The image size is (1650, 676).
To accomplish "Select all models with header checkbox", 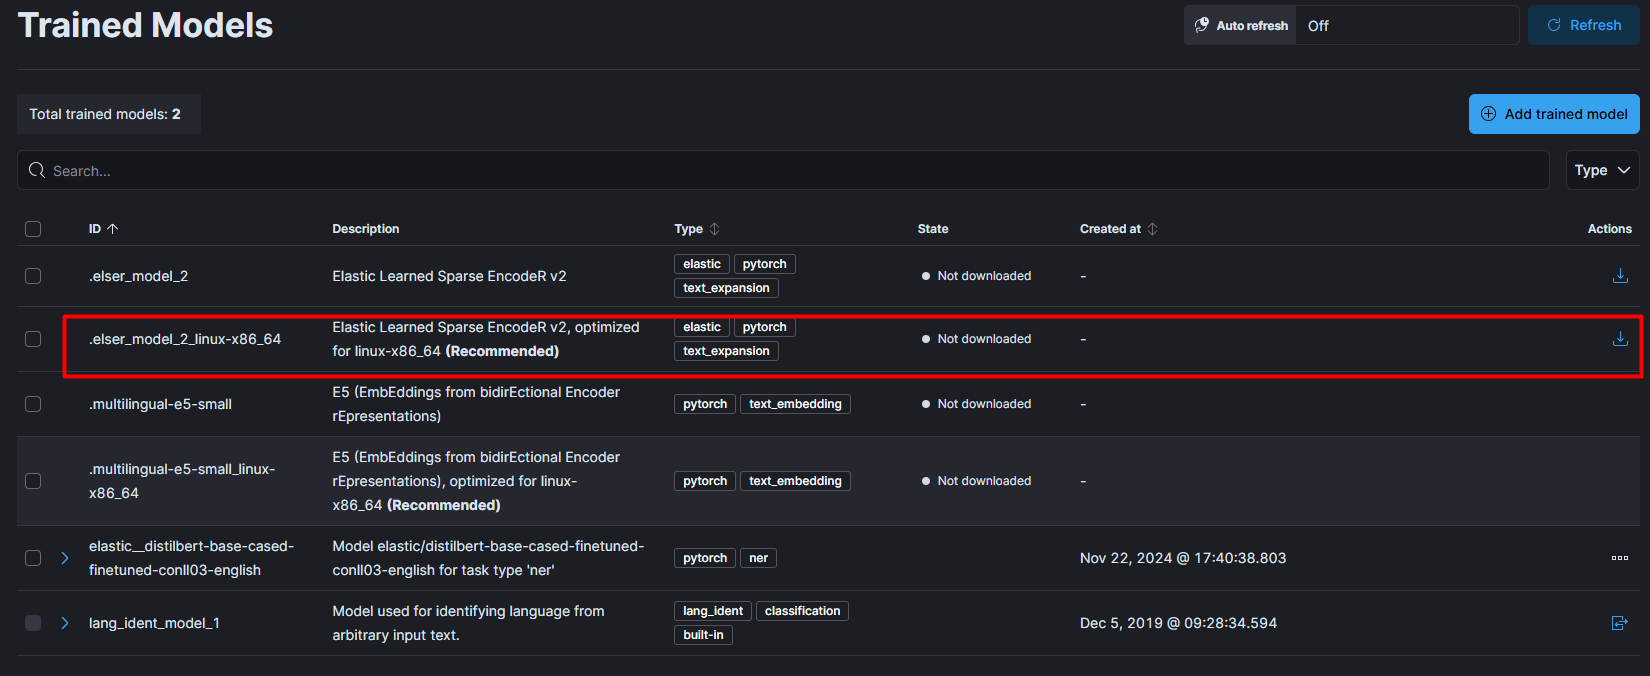I will [x=33, y=229].
